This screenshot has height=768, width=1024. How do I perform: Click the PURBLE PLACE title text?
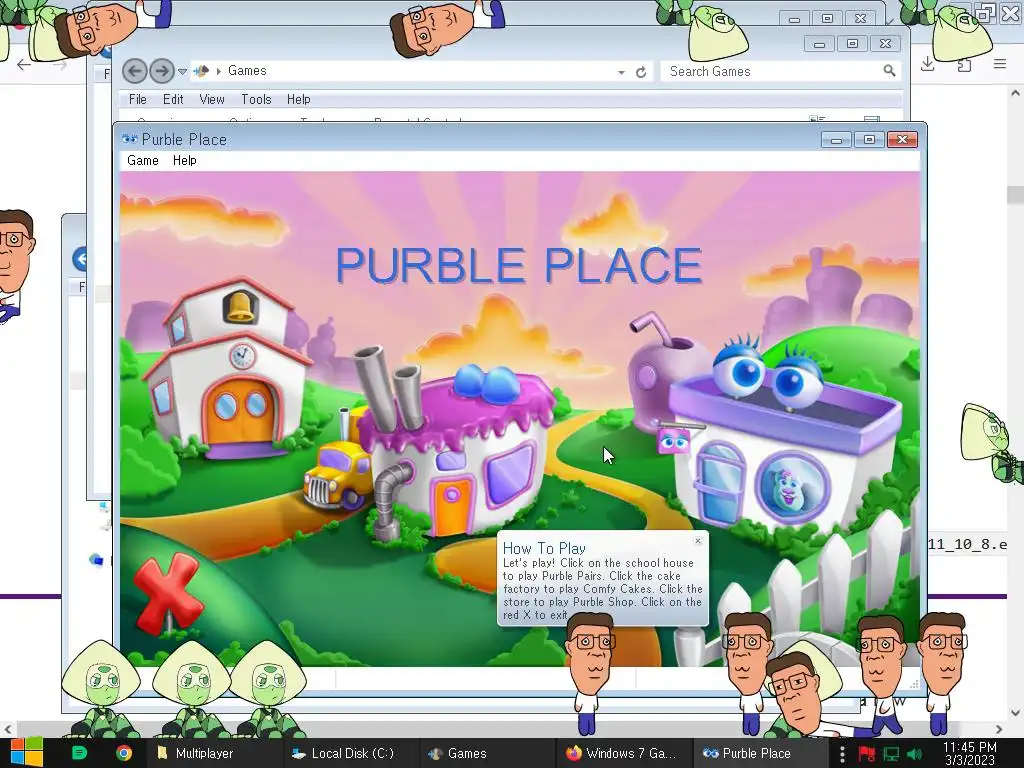519,264
